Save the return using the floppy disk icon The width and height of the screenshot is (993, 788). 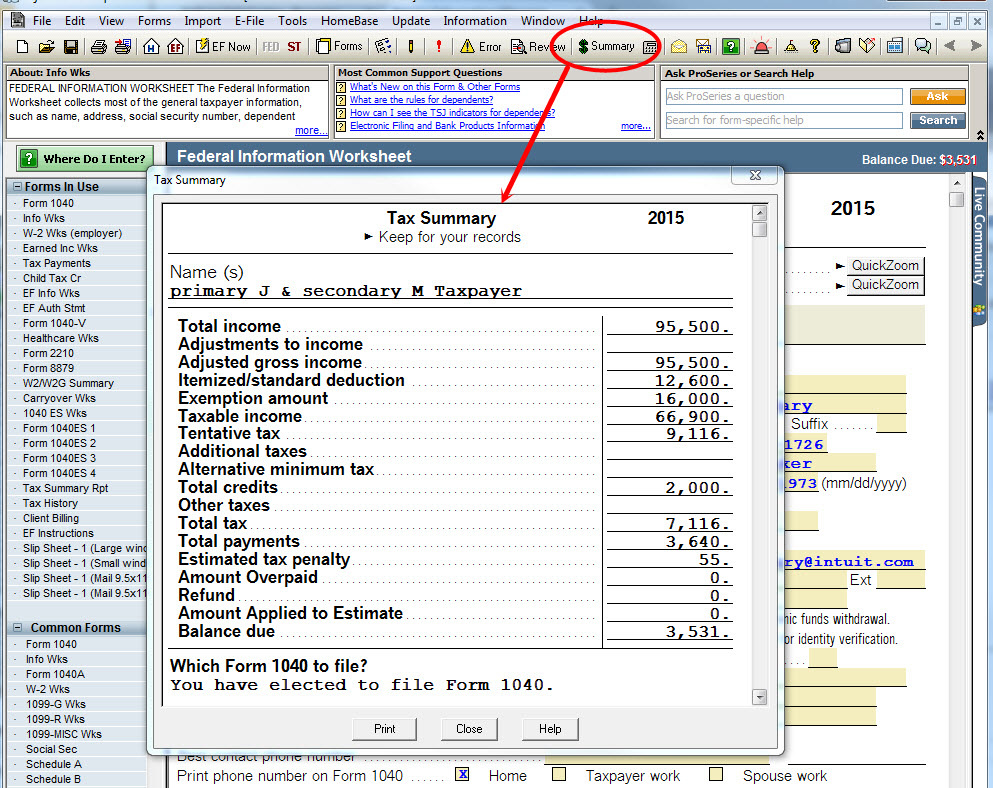(71, 46)
